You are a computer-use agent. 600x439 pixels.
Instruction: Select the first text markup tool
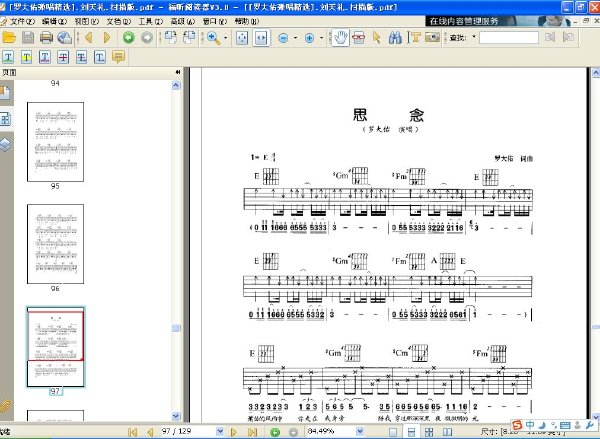click(x=8, y=57)
